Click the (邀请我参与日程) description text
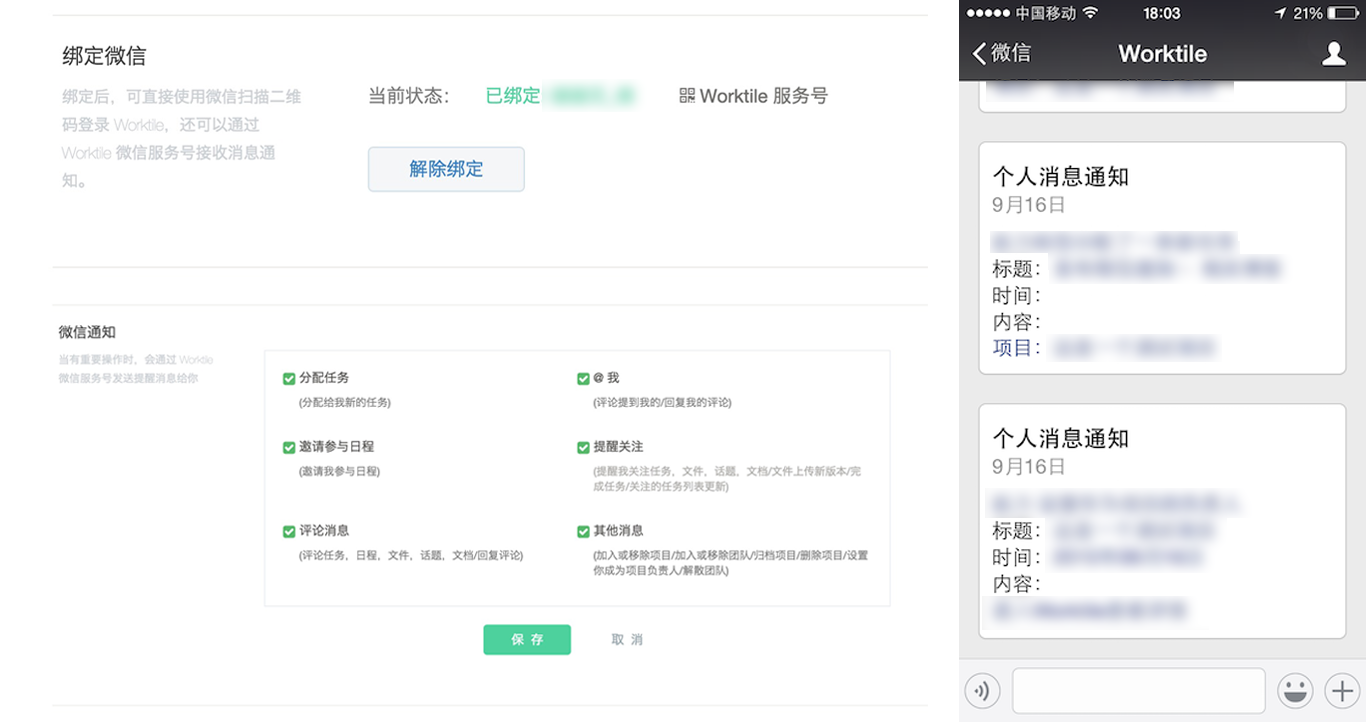 (x=339, y=471)
